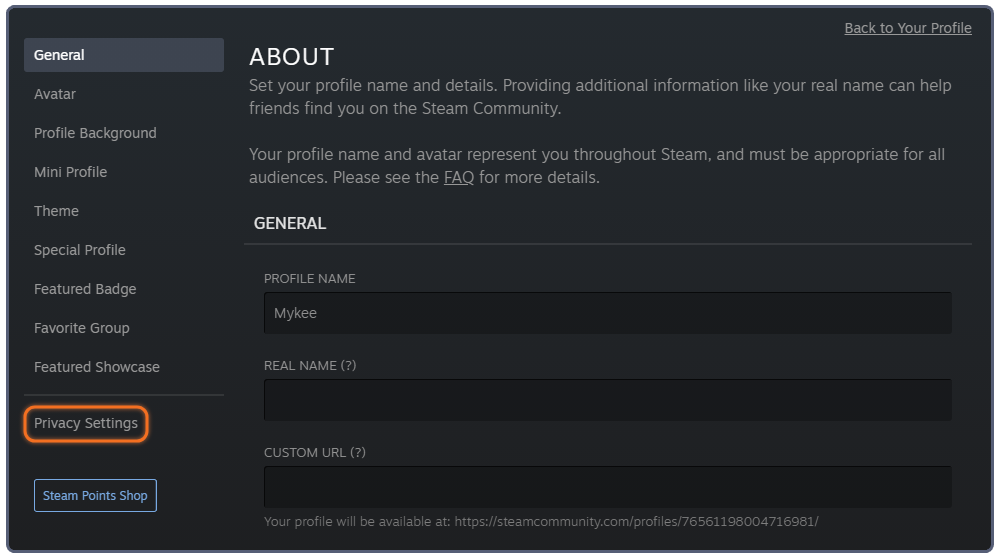The width and height of the screenshot is (1001, 559).
Task: Open Special Profile settings
Action: pos(80,250)
